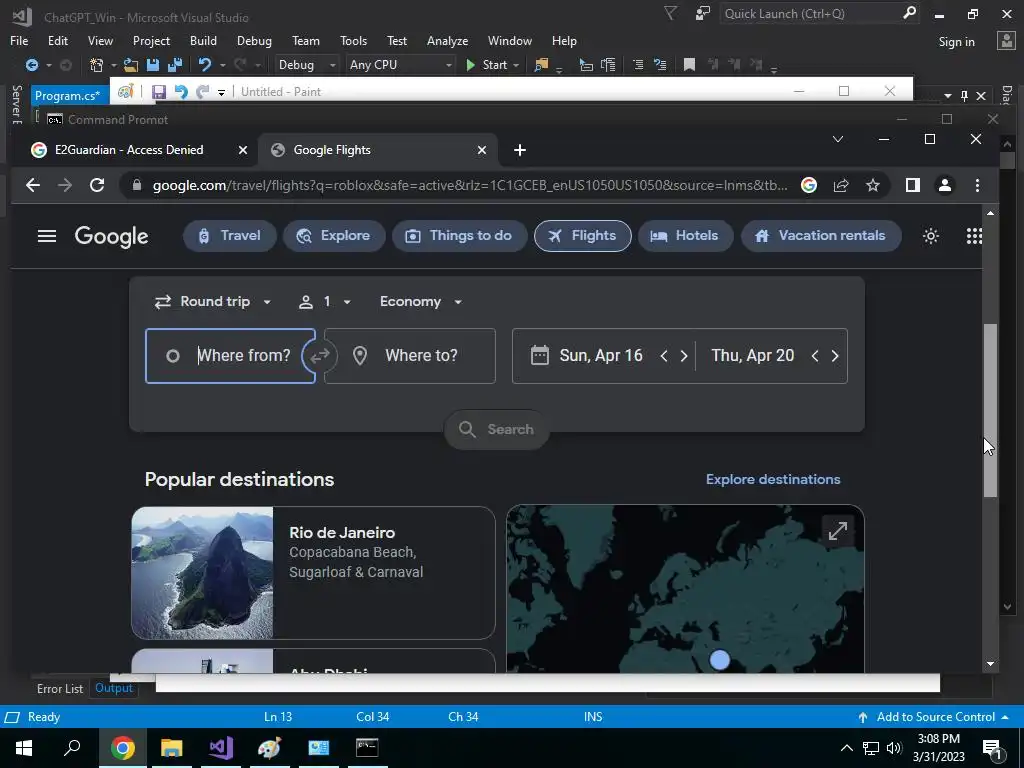This screenshot has height=768, width=1024.
Task: Expand Economy class dropdown
Action: coord(421,302)
